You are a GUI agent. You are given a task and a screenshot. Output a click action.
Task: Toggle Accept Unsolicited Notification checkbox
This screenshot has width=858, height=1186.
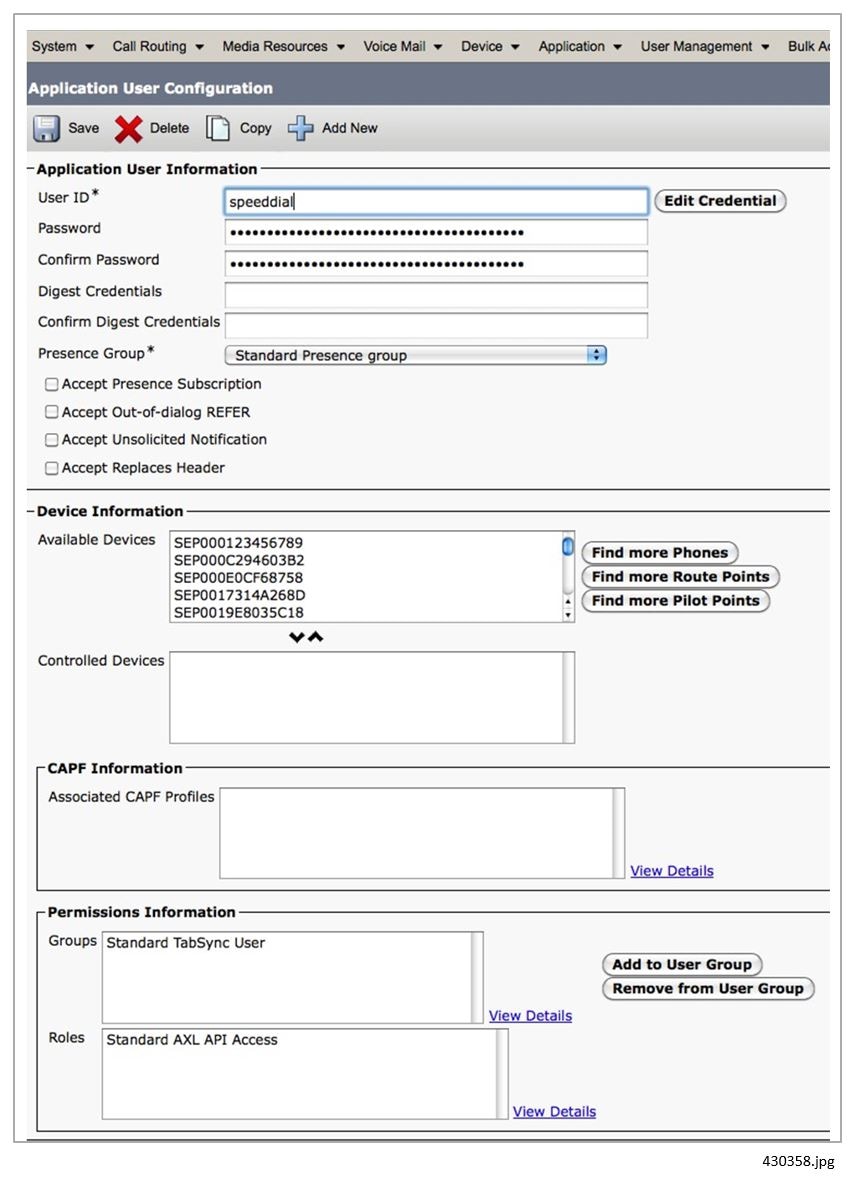tap(52, 440)
